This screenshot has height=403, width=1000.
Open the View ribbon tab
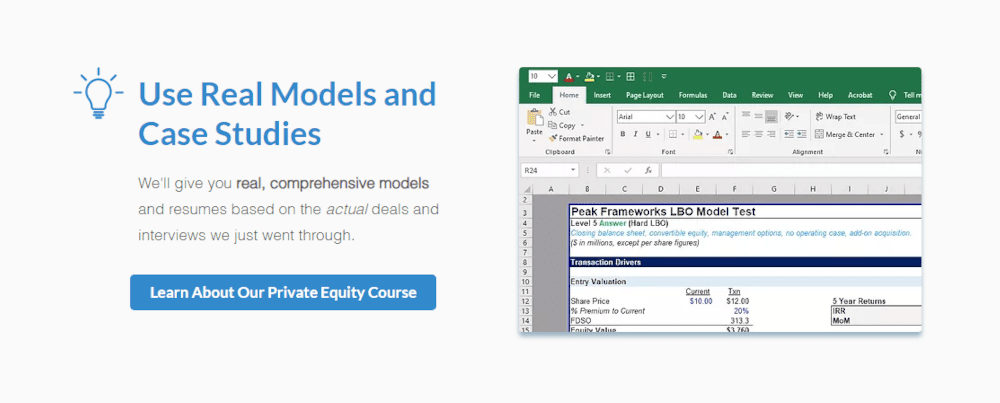click(x=795, y=95)
